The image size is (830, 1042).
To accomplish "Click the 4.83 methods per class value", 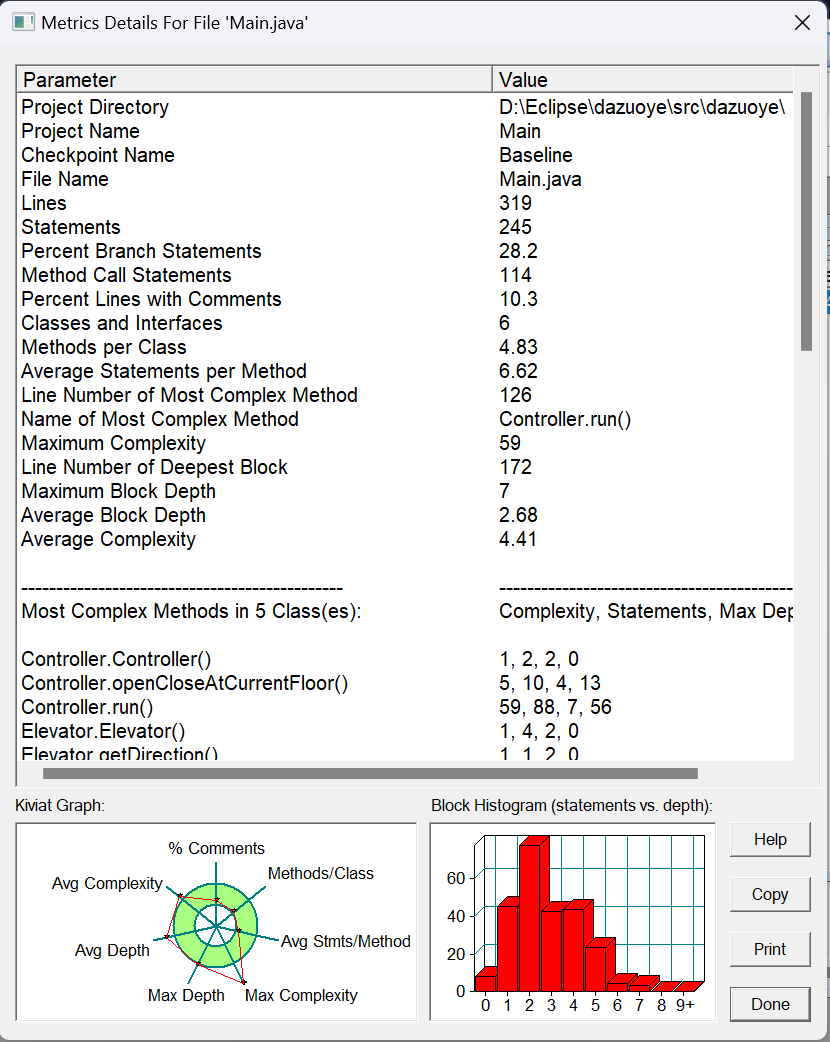I will click(x=518, y=347).
